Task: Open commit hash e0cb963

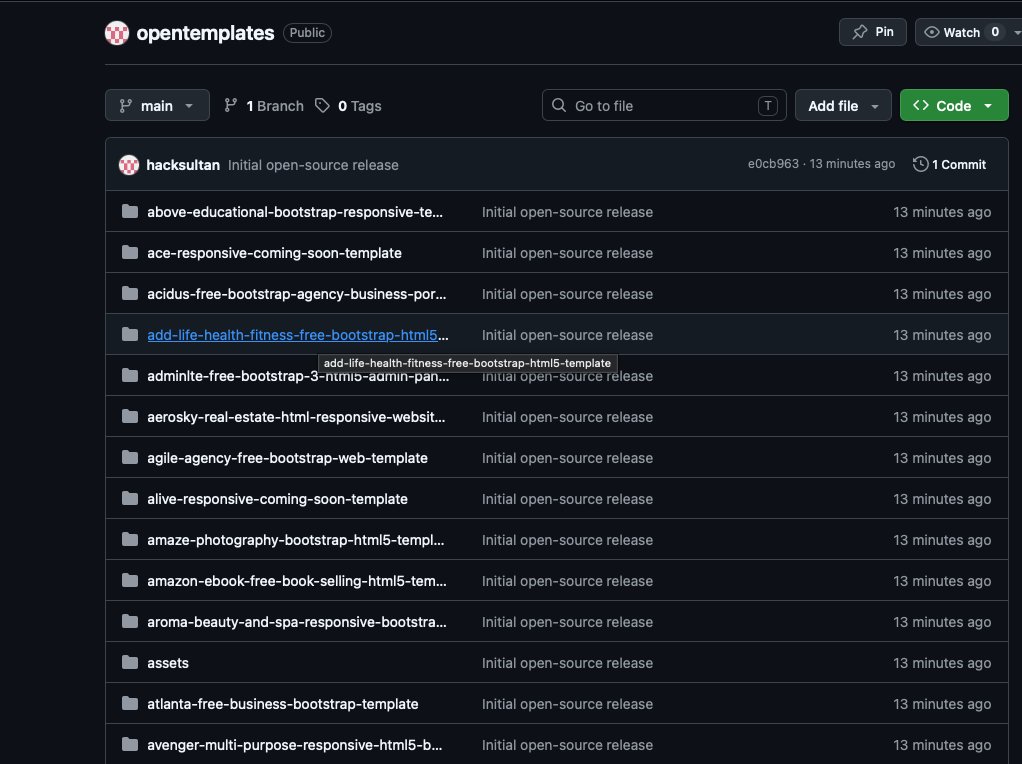Action: (773, 164)
